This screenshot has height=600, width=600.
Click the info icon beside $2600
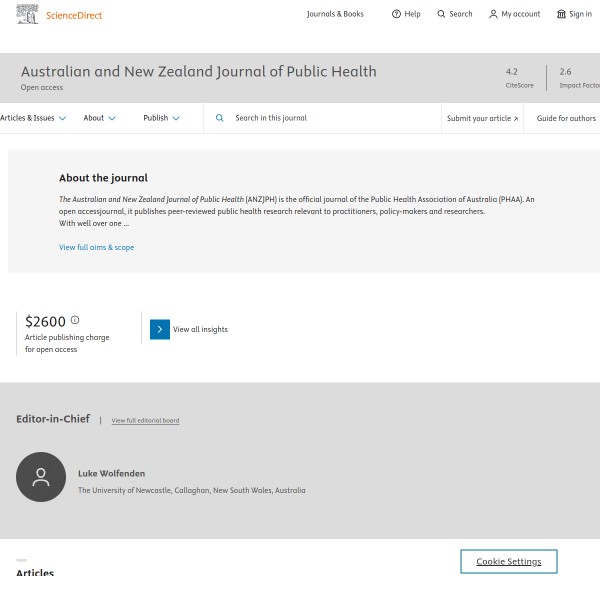click(75, 320)
